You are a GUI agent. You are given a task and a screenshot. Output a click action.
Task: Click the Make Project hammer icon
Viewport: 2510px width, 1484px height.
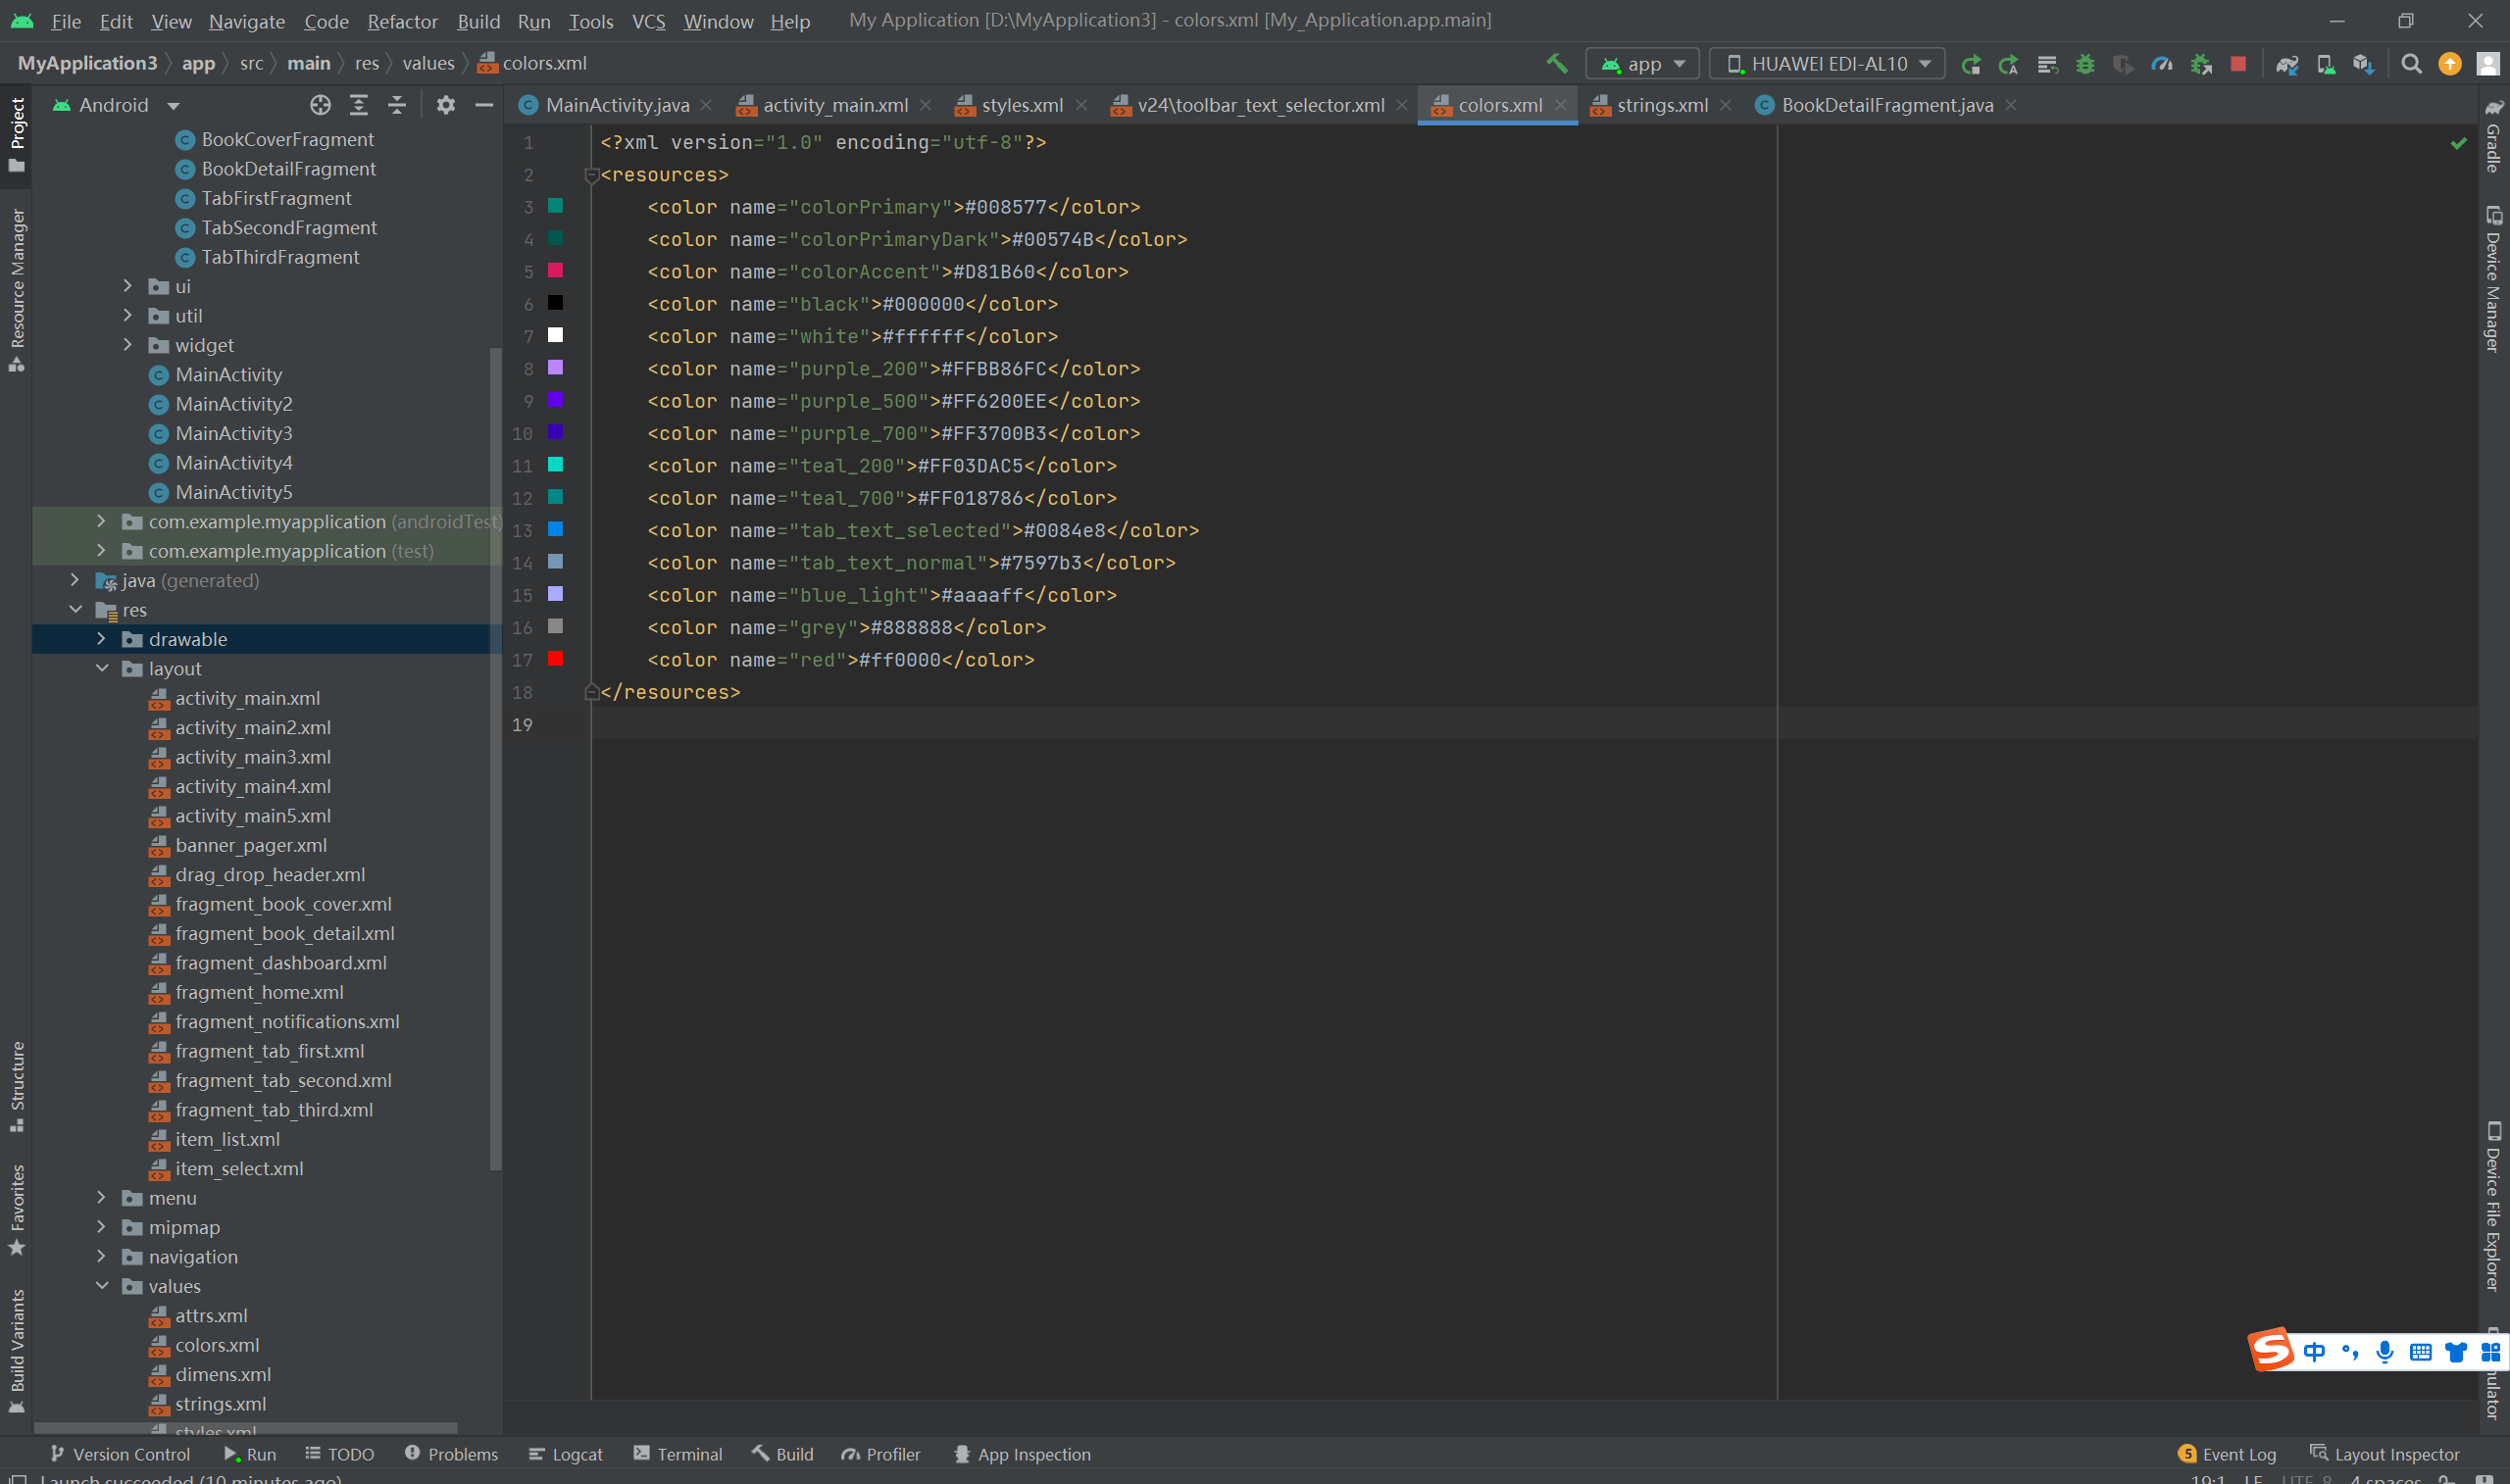pyautogui.click(x=1556, y=64)
